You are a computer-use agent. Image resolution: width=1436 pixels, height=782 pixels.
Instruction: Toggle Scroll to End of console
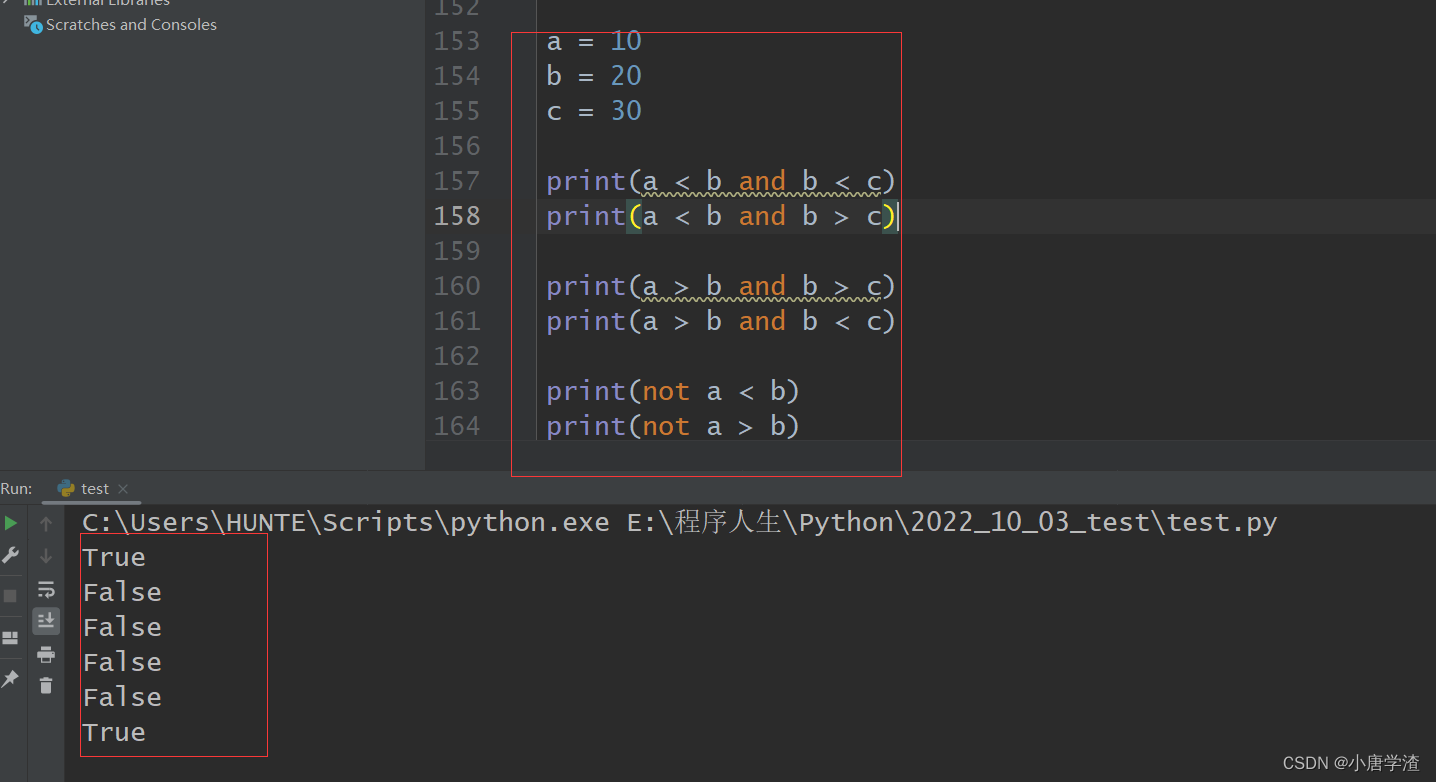click(46, 621)
